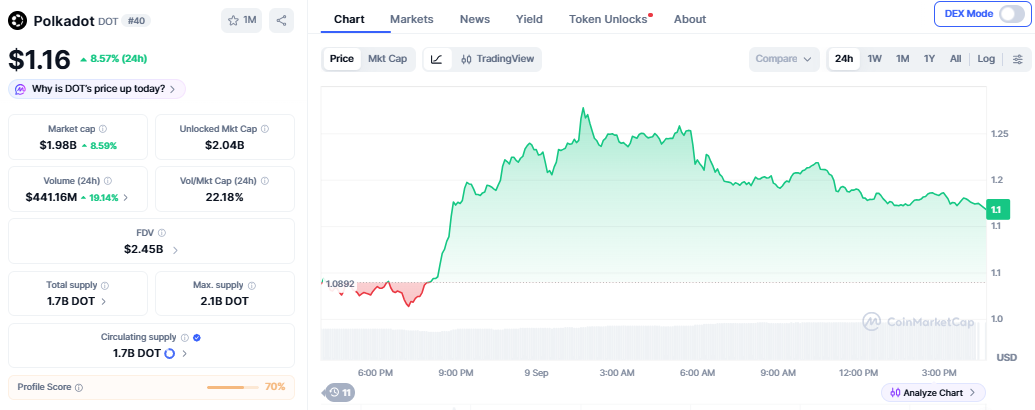1035x410 pixels.
Task: Click the Circulating supply info icon
Action: [185, 337]
